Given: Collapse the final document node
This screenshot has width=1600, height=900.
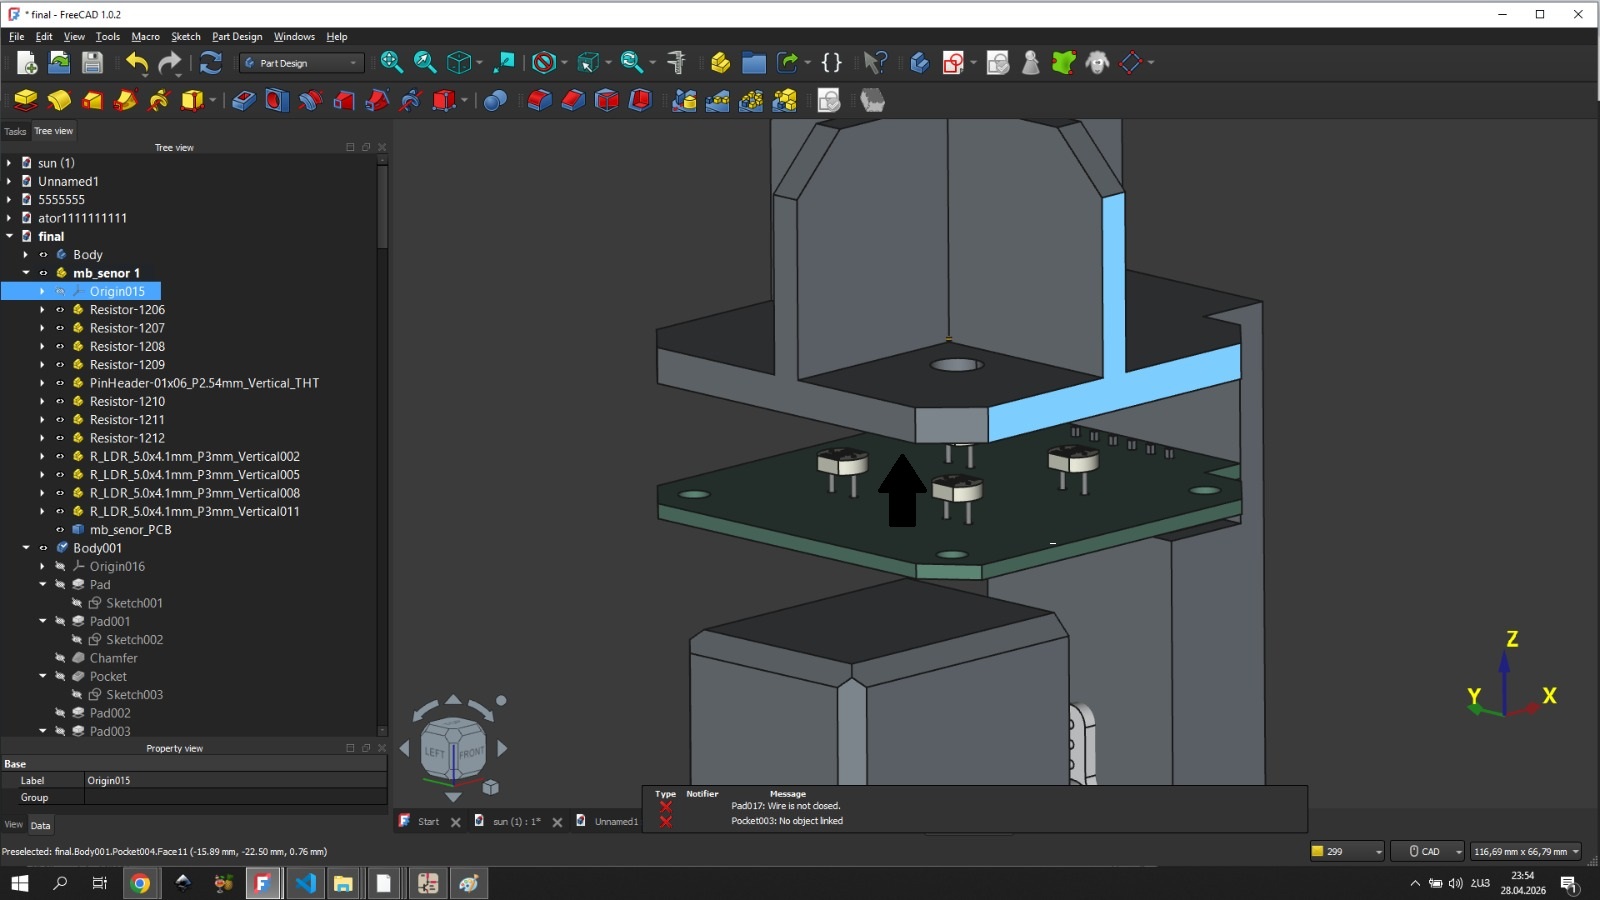Looking at the screenshot, I should pos(9,236).
